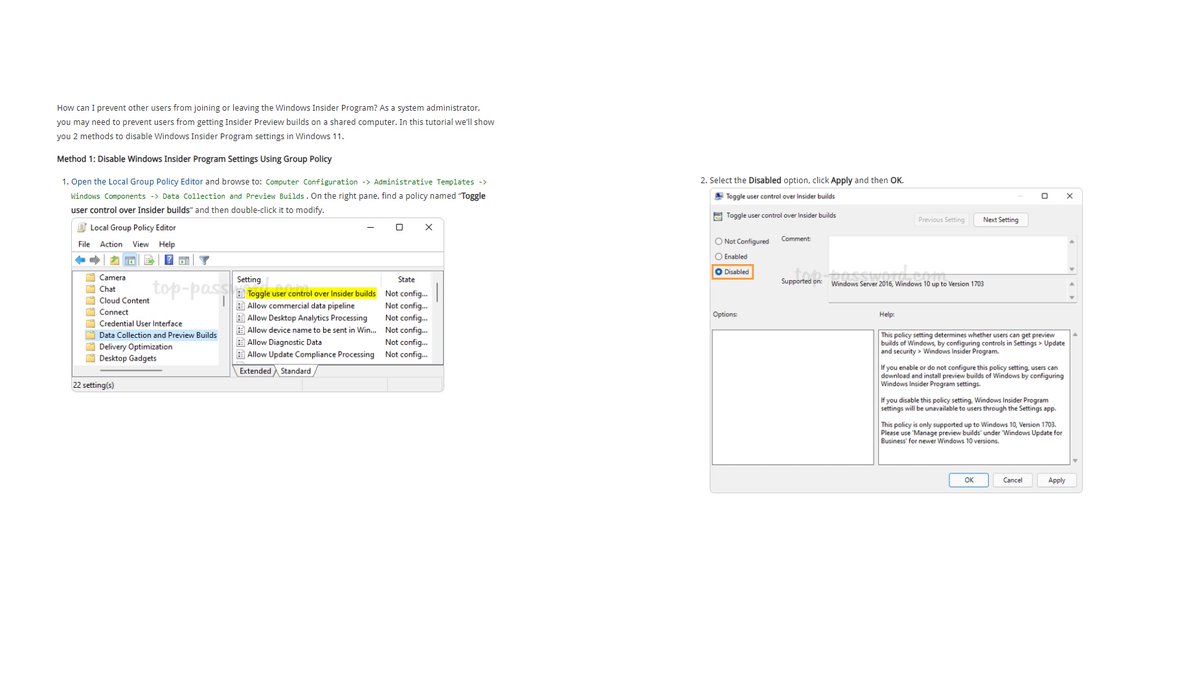Open the File menu in Group Policy Editor

[84, 244]
